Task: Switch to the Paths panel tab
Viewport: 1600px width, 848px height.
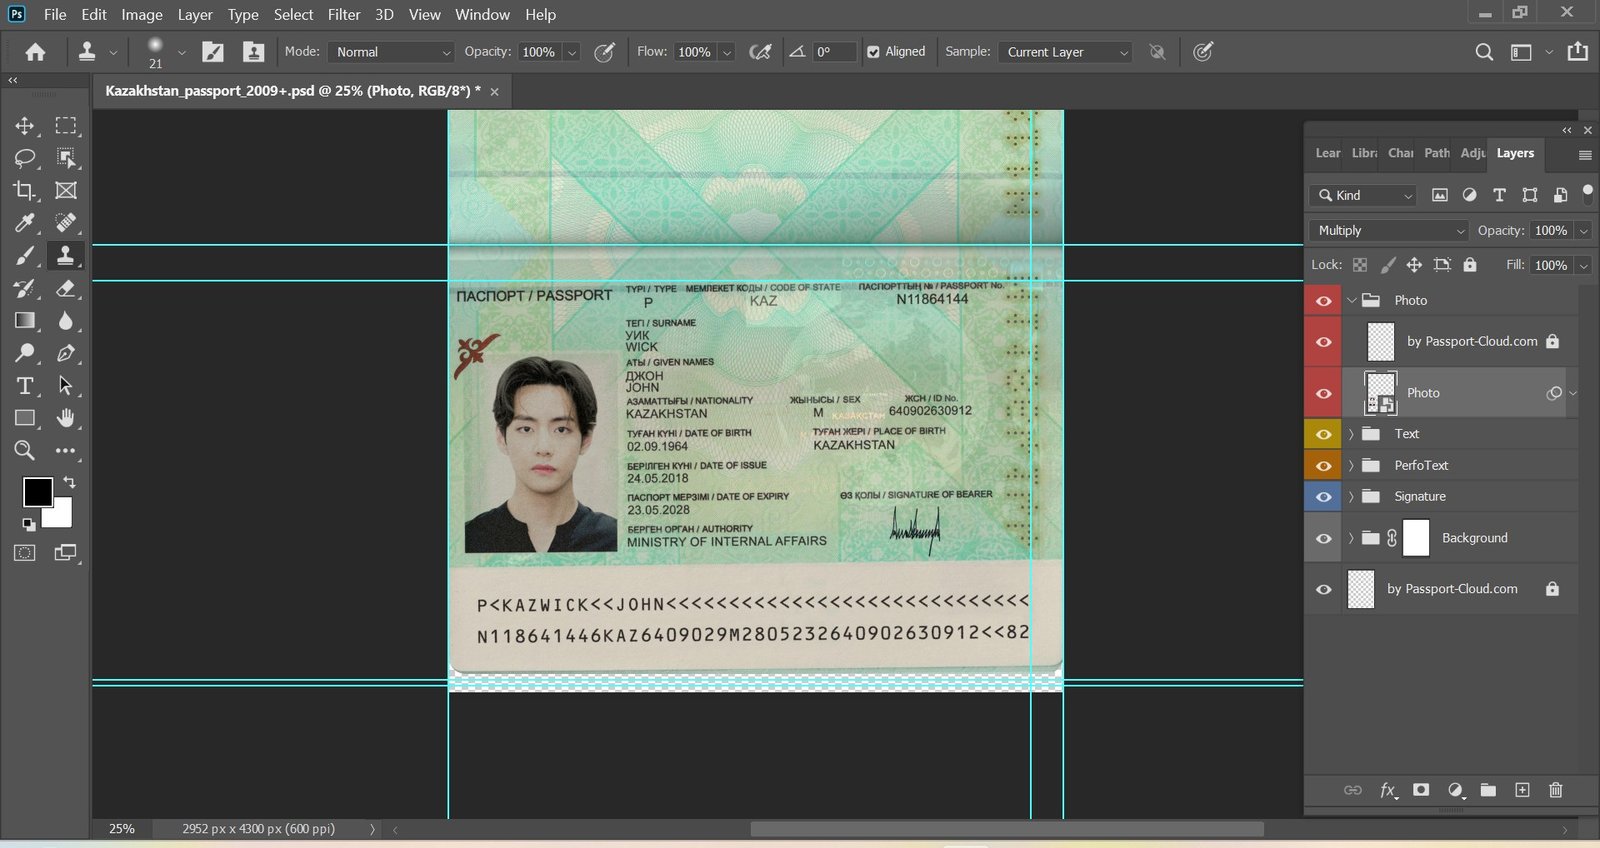Action: point(1436,153)
